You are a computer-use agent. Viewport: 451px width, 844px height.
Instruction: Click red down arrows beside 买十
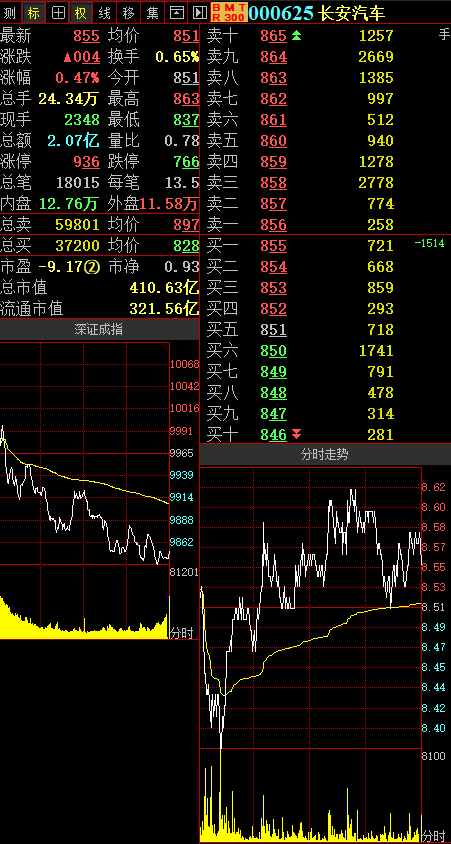[x=297, y=434]
